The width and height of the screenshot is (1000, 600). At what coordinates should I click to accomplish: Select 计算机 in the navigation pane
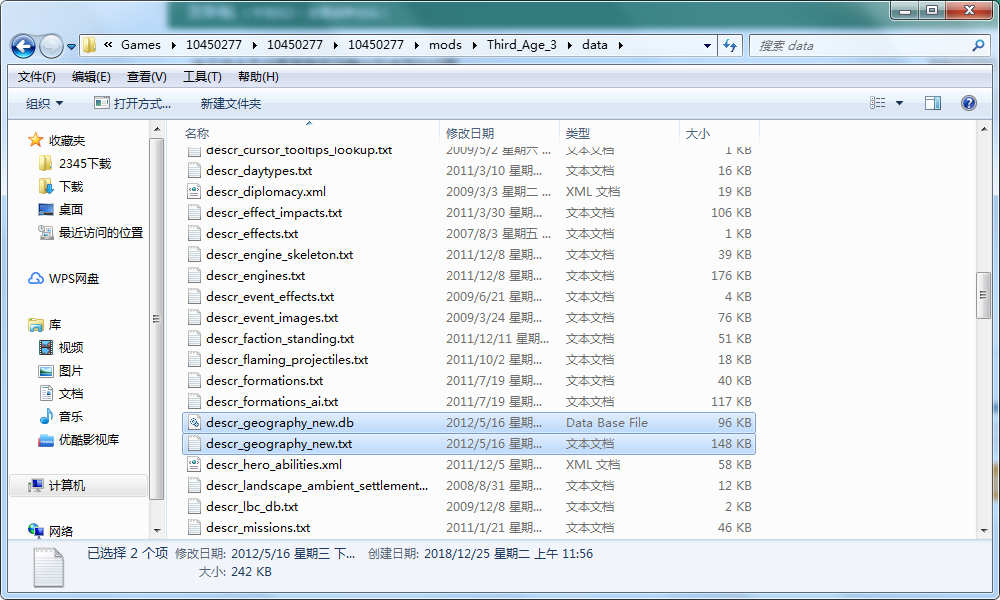point(66,485)
